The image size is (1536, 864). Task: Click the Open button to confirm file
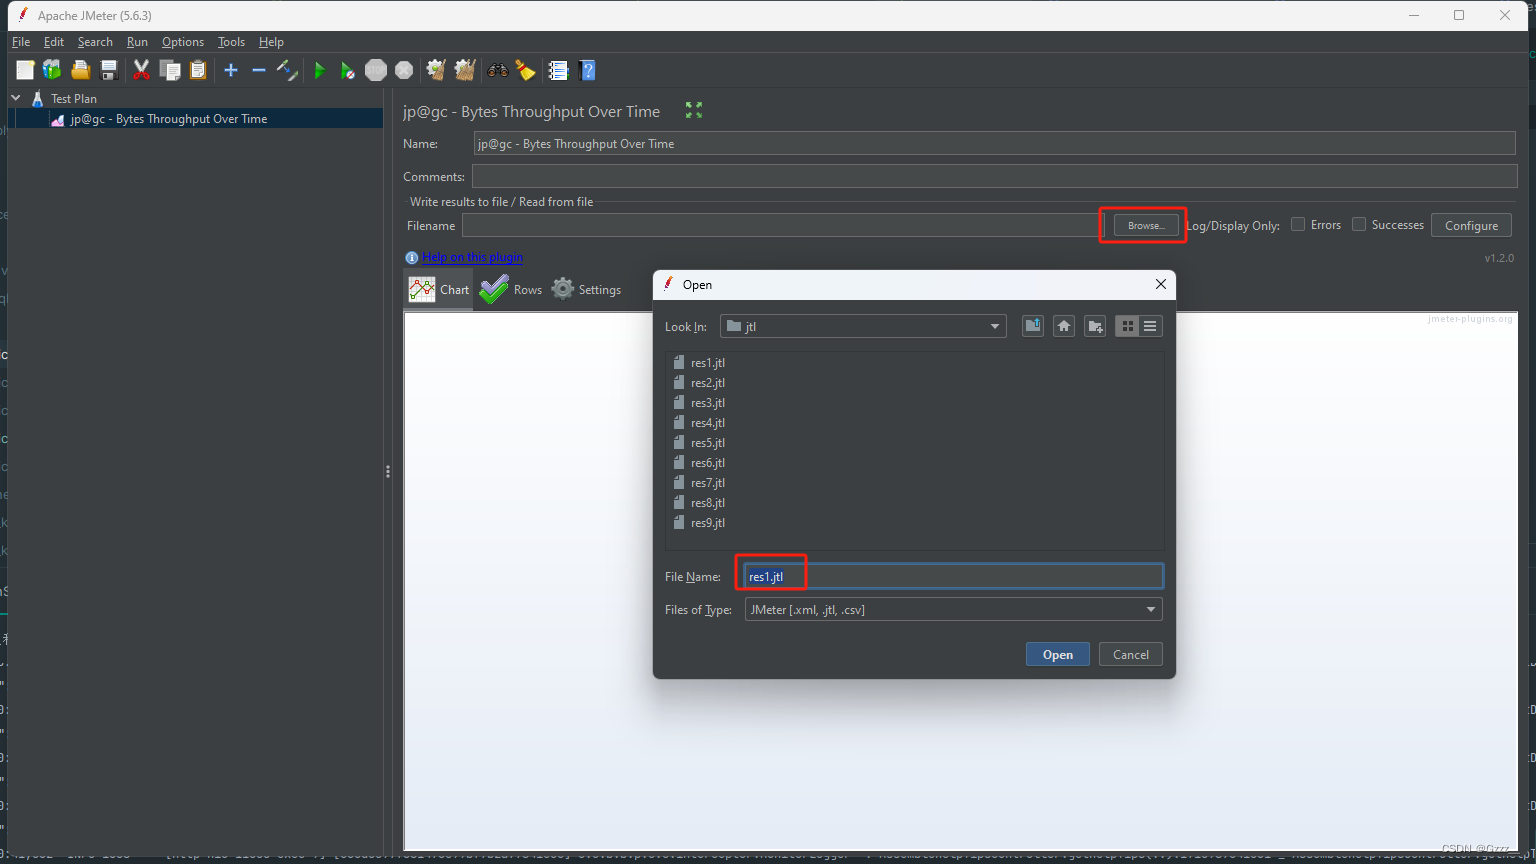coord(1057,653)
